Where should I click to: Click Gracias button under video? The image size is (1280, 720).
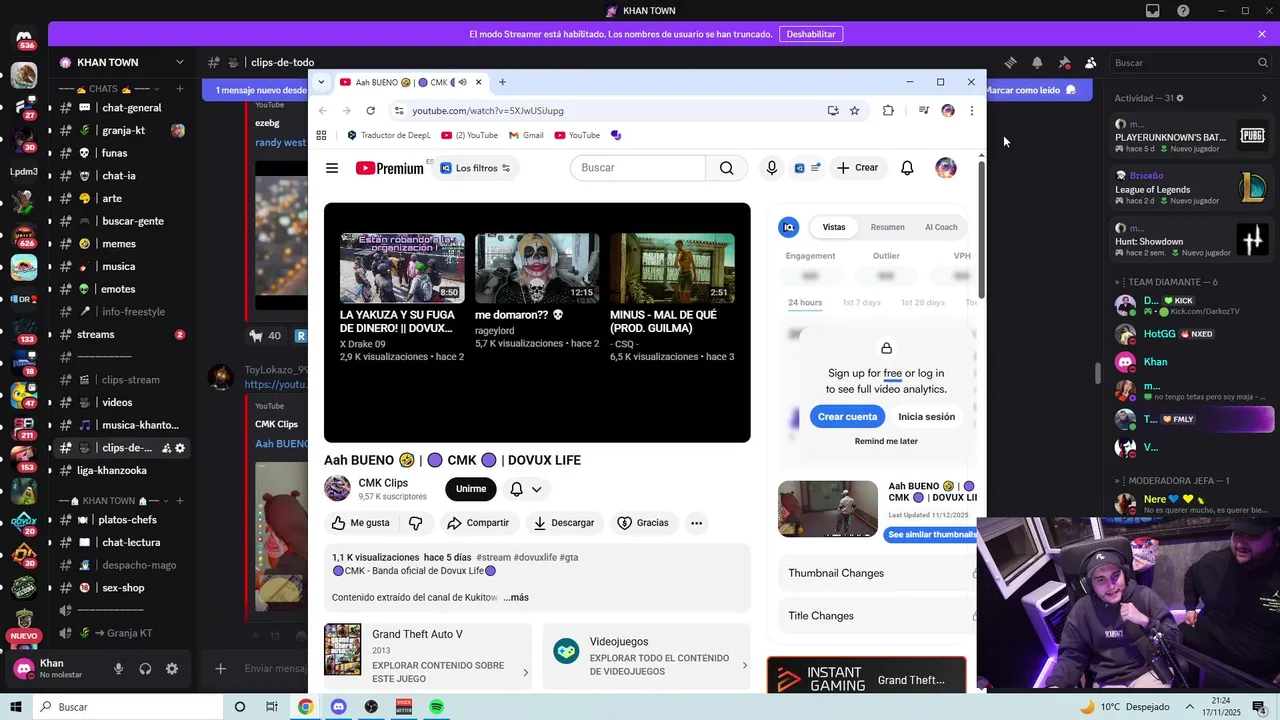click(x=643, y=523)
